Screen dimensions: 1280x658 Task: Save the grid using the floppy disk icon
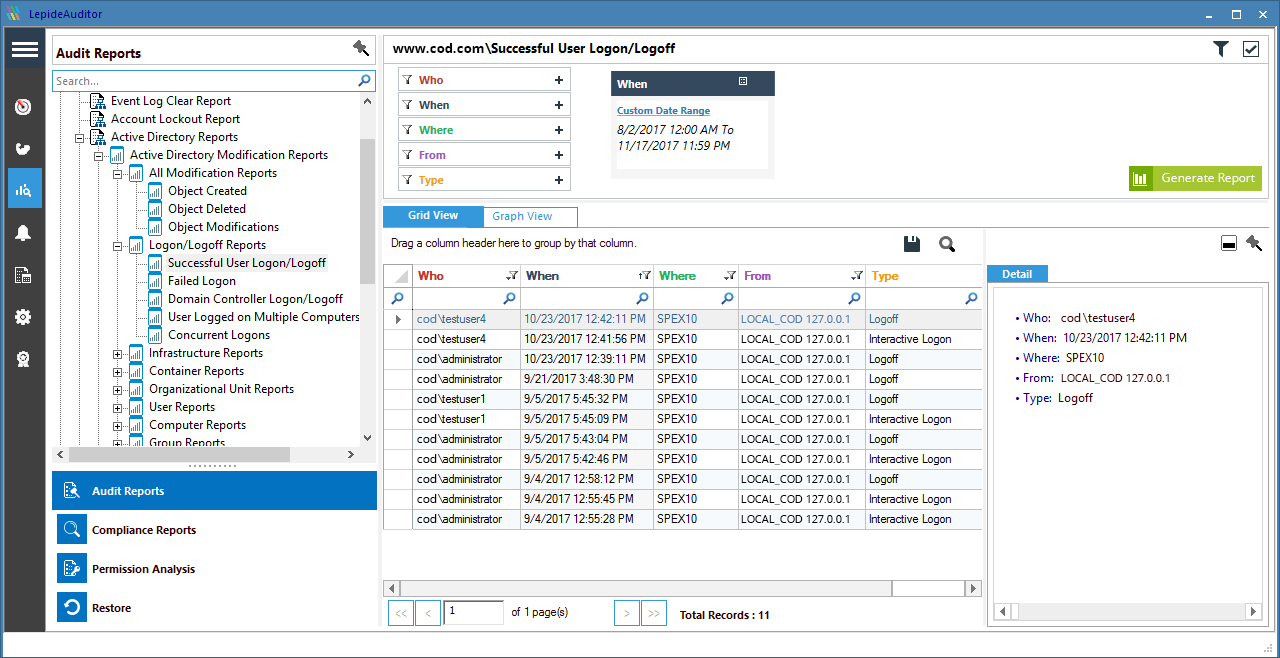(x=911, y=244)
